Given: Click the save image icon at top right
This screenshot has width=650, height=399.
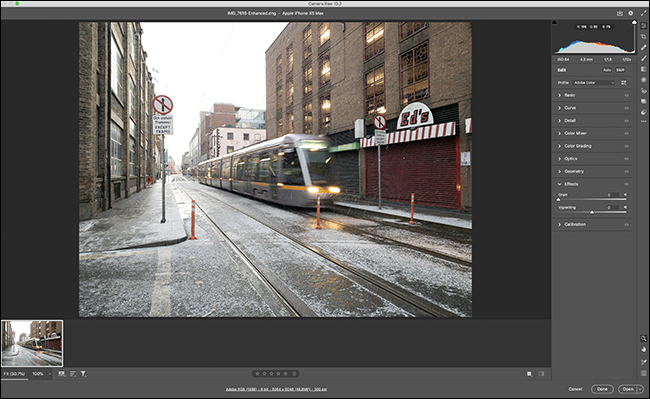Looking at the screenshot, I should tap(620, 13).
